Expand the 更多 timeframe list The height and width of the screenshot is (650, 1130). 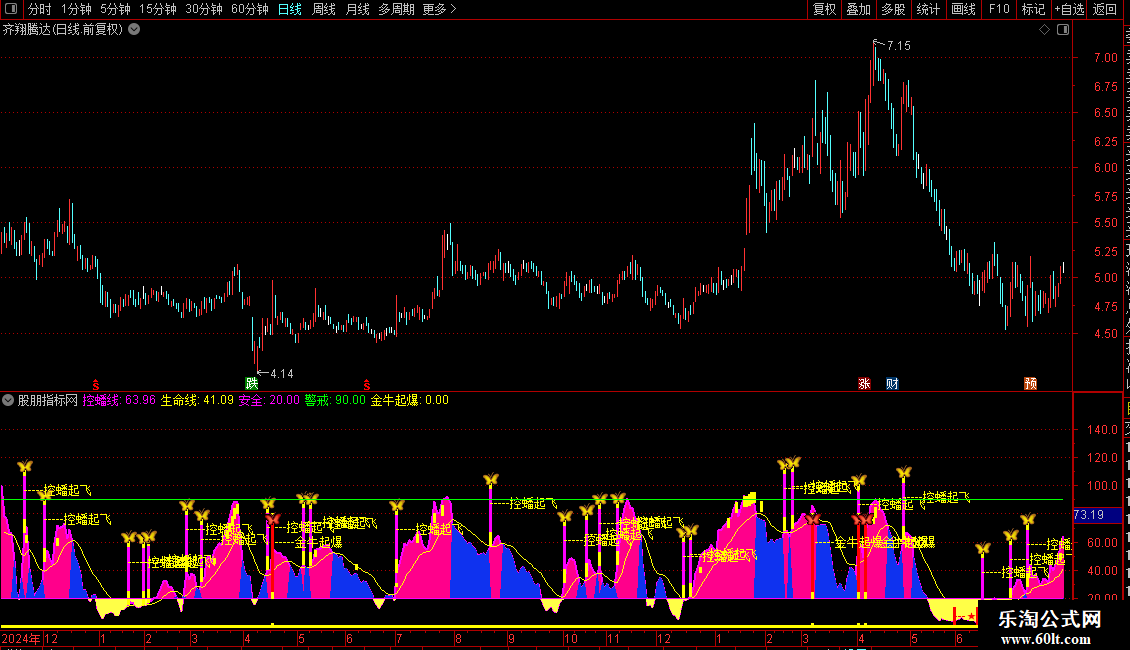pyautogui.click(x=440, y=9)
